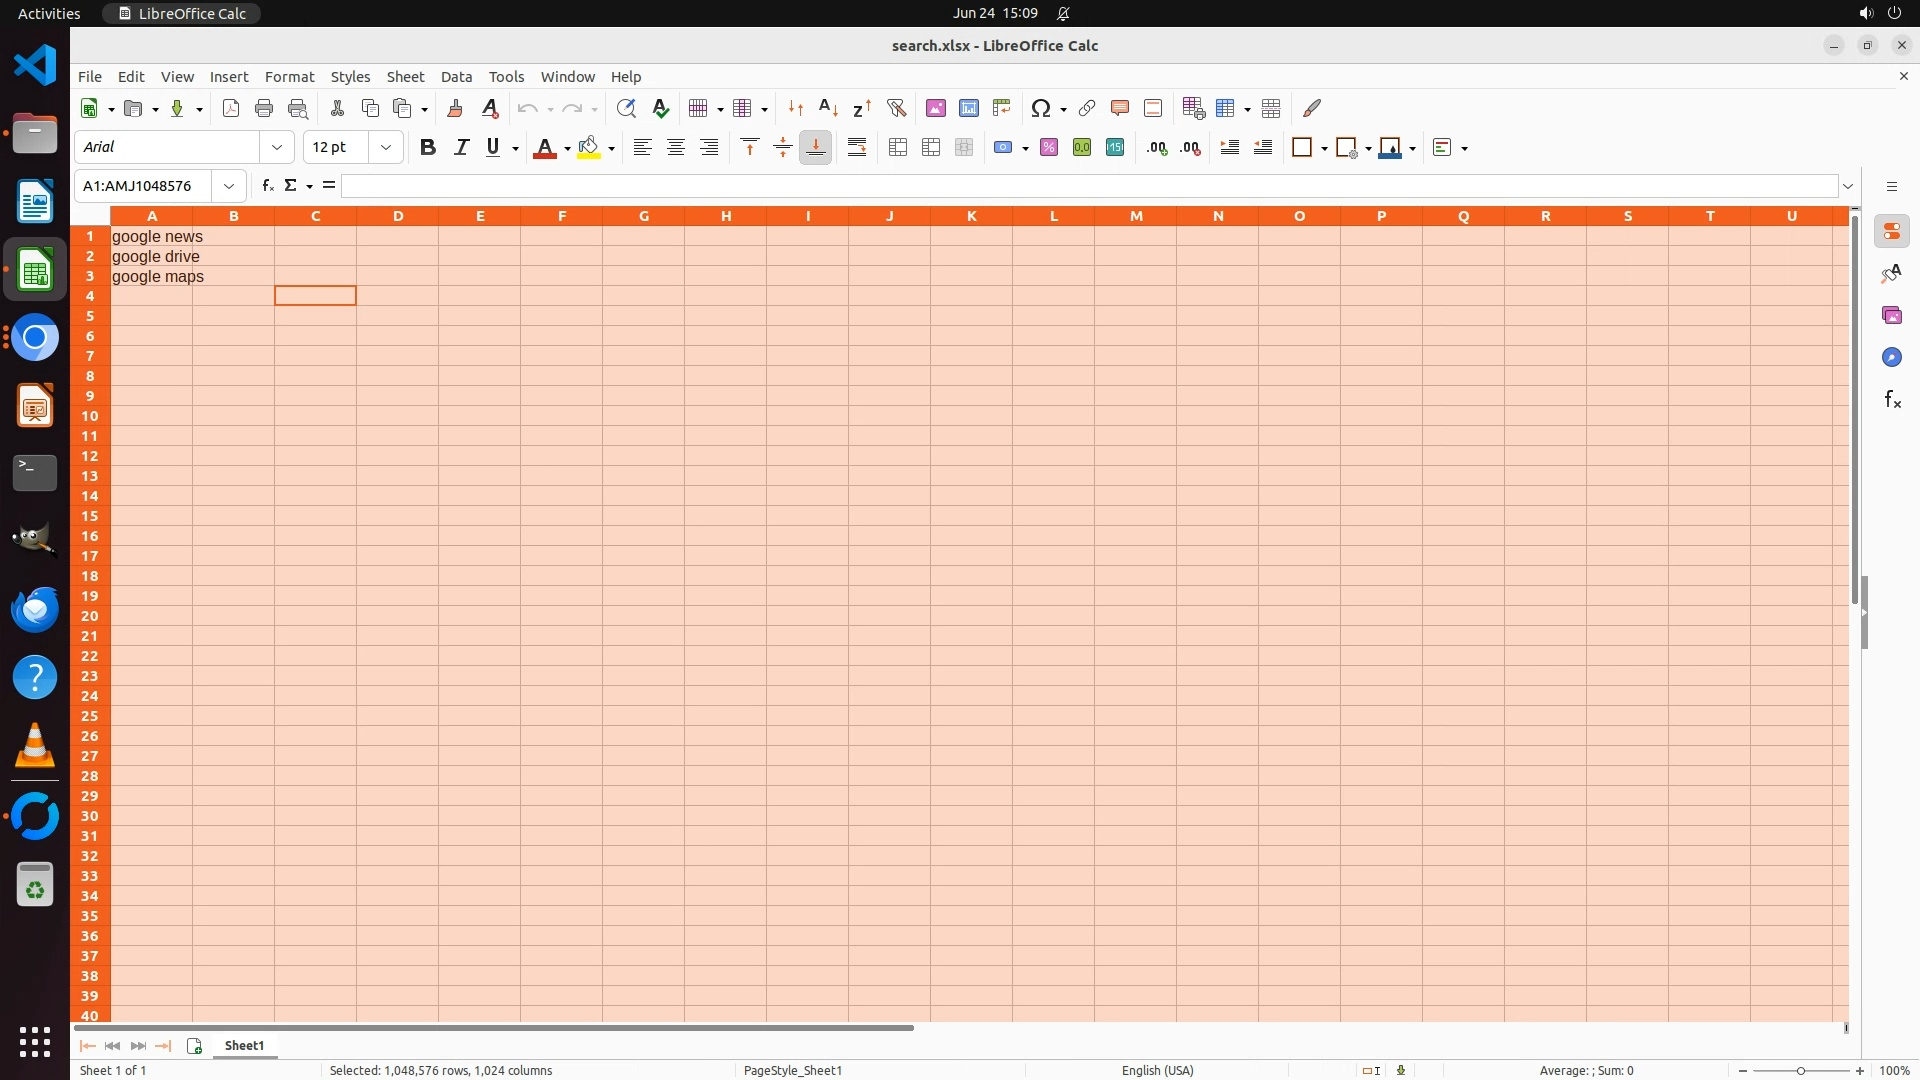1920x1080 pixels.
Task: Open the Data menu
Action: pos(456,77)
